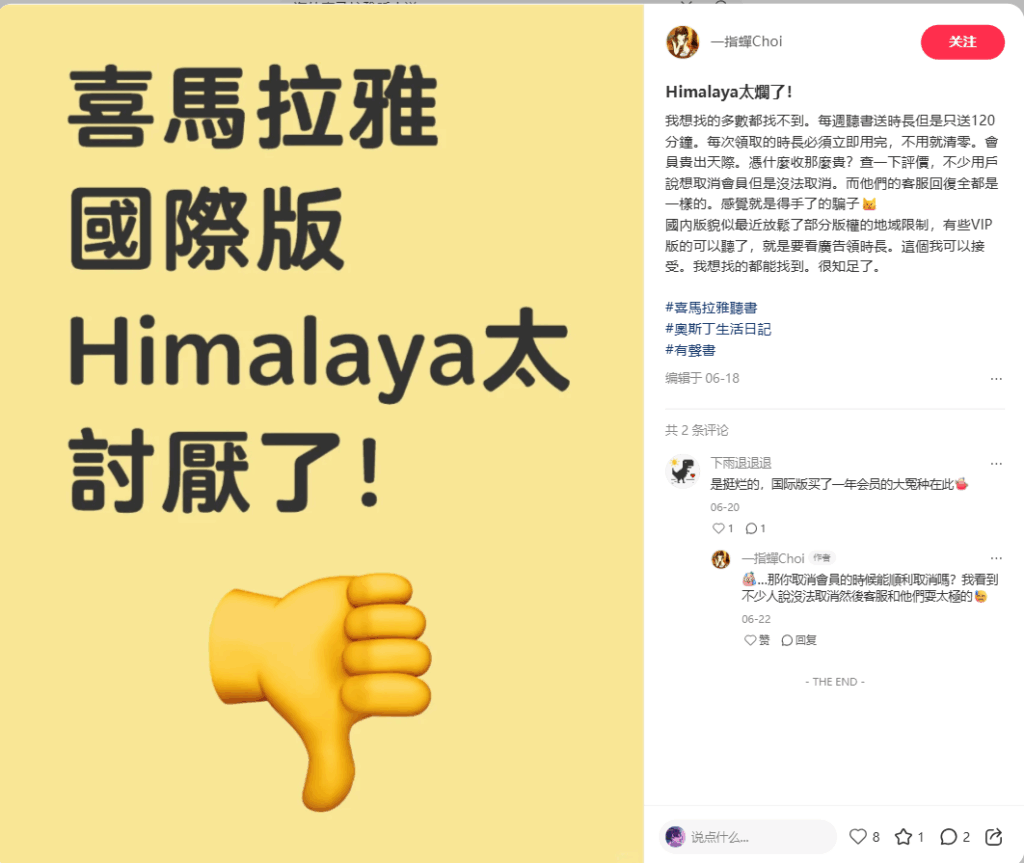Open comments via speech bubble icon at bottom
Viewport: 1024px width, 863px height.
948,836
